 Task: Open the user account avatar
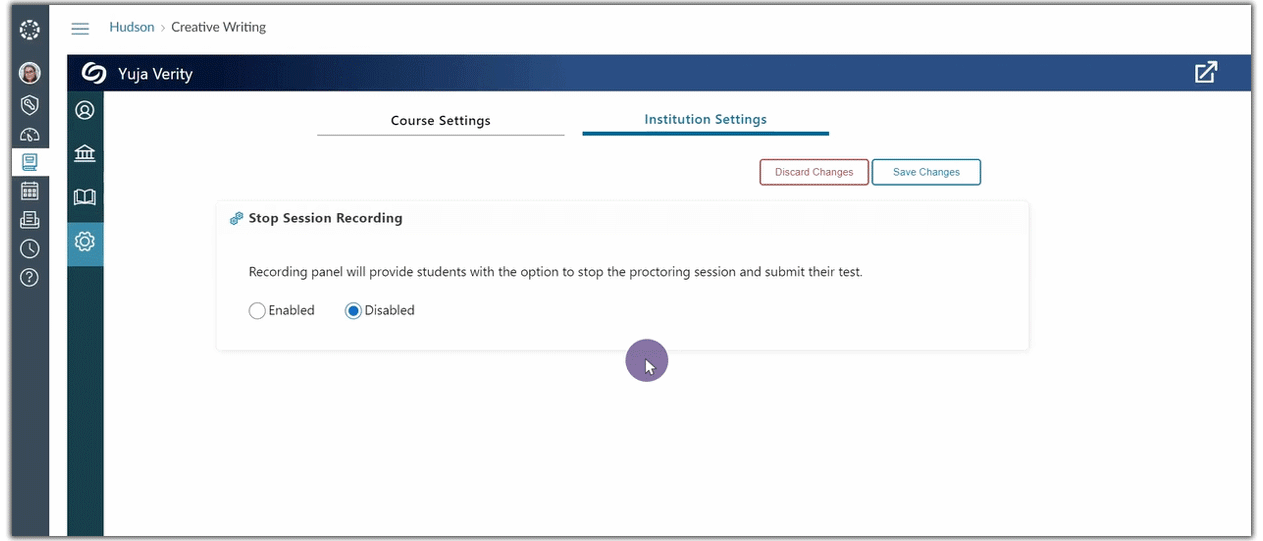tap(30, 73)
